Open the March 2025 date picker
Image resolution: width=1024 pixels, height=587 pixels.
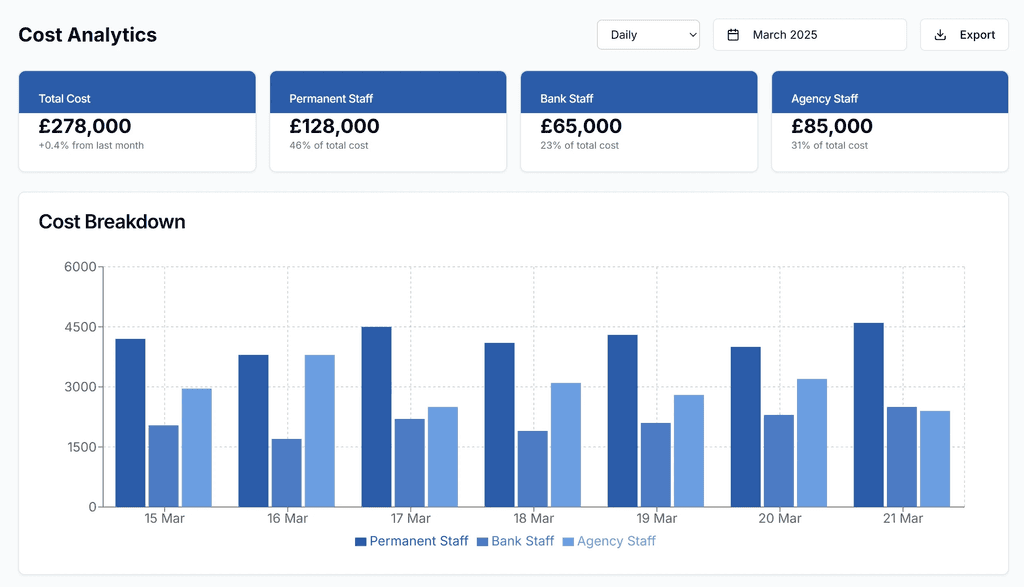[x=810, y=35]
